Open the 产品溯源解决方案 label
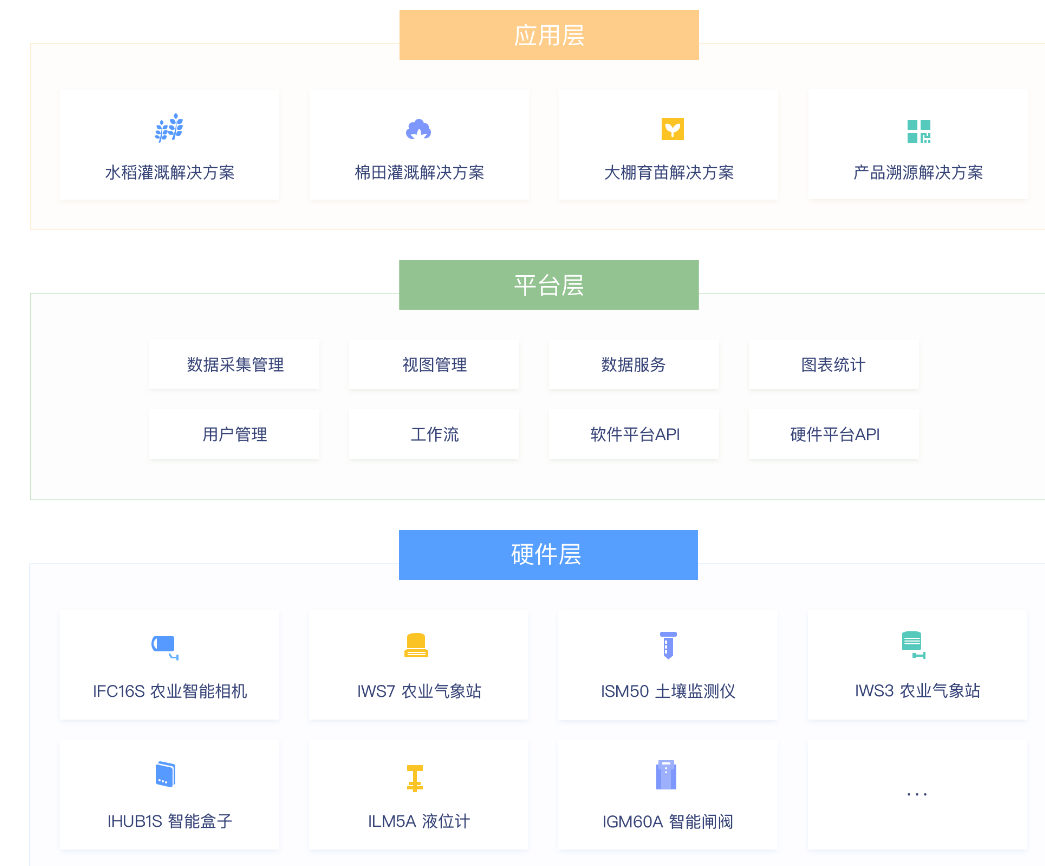Image resolution: width=1045 pixels, height=866 pixels. [918, 173]
